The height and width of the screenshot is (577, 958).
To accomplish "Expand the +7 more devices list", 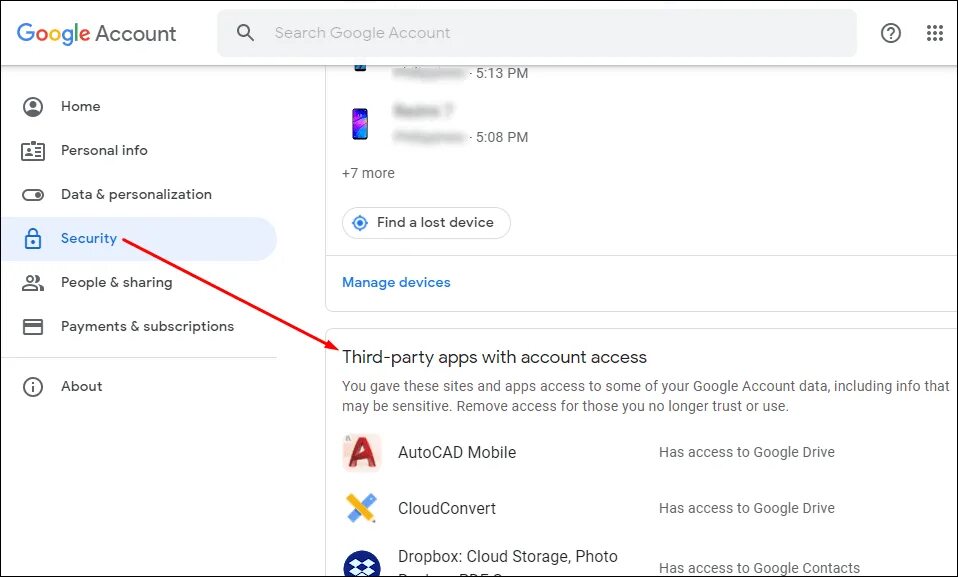I will pos(368,173).
